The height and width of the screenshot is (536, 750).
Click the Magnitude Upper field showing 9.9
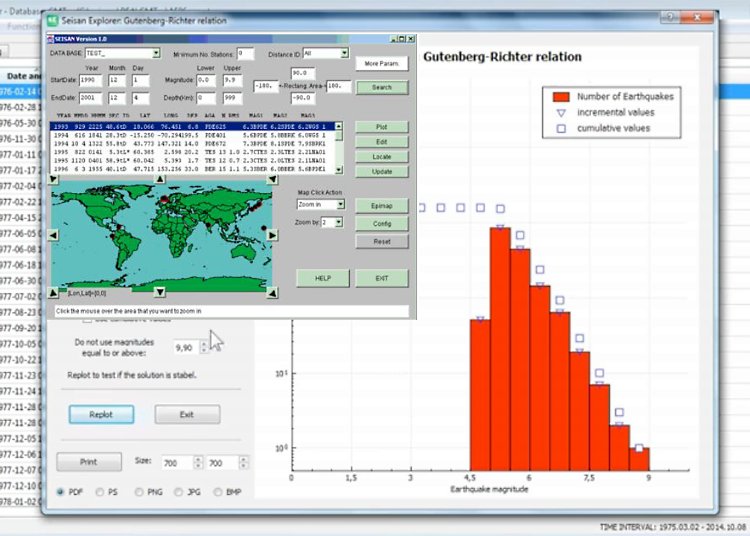click(x=232, y=80)
